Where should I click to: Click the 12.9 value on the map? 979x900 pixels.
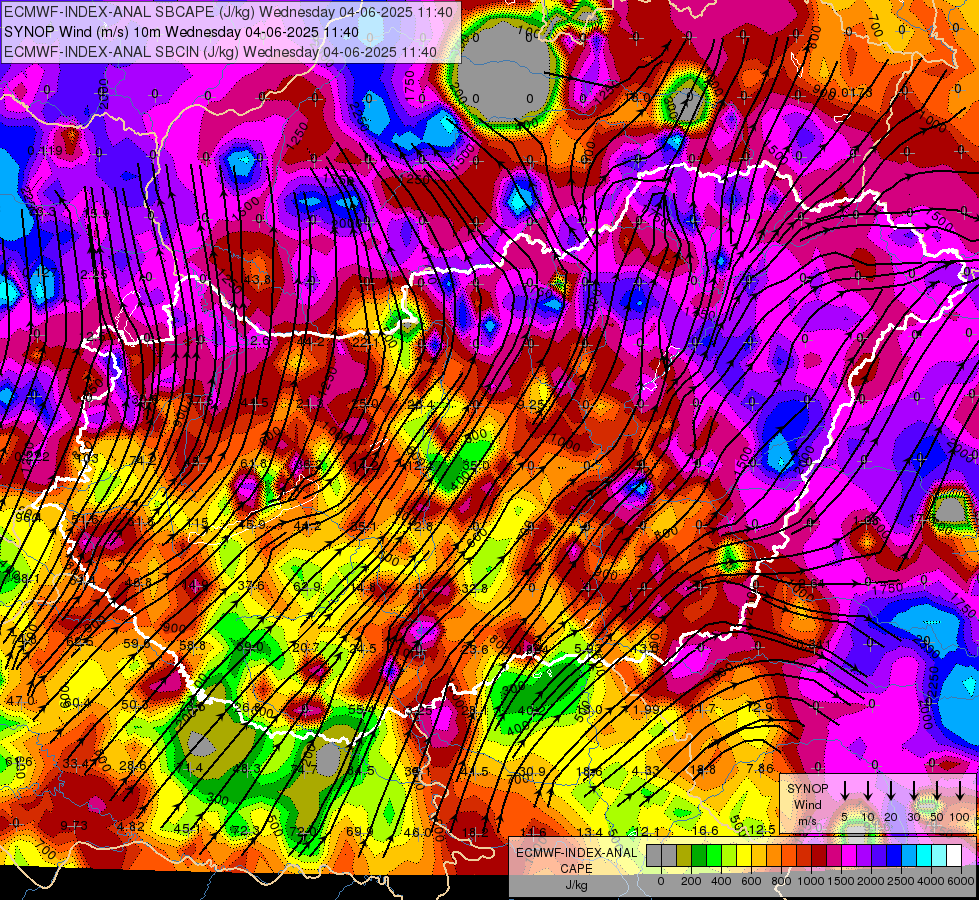(760, 708)
